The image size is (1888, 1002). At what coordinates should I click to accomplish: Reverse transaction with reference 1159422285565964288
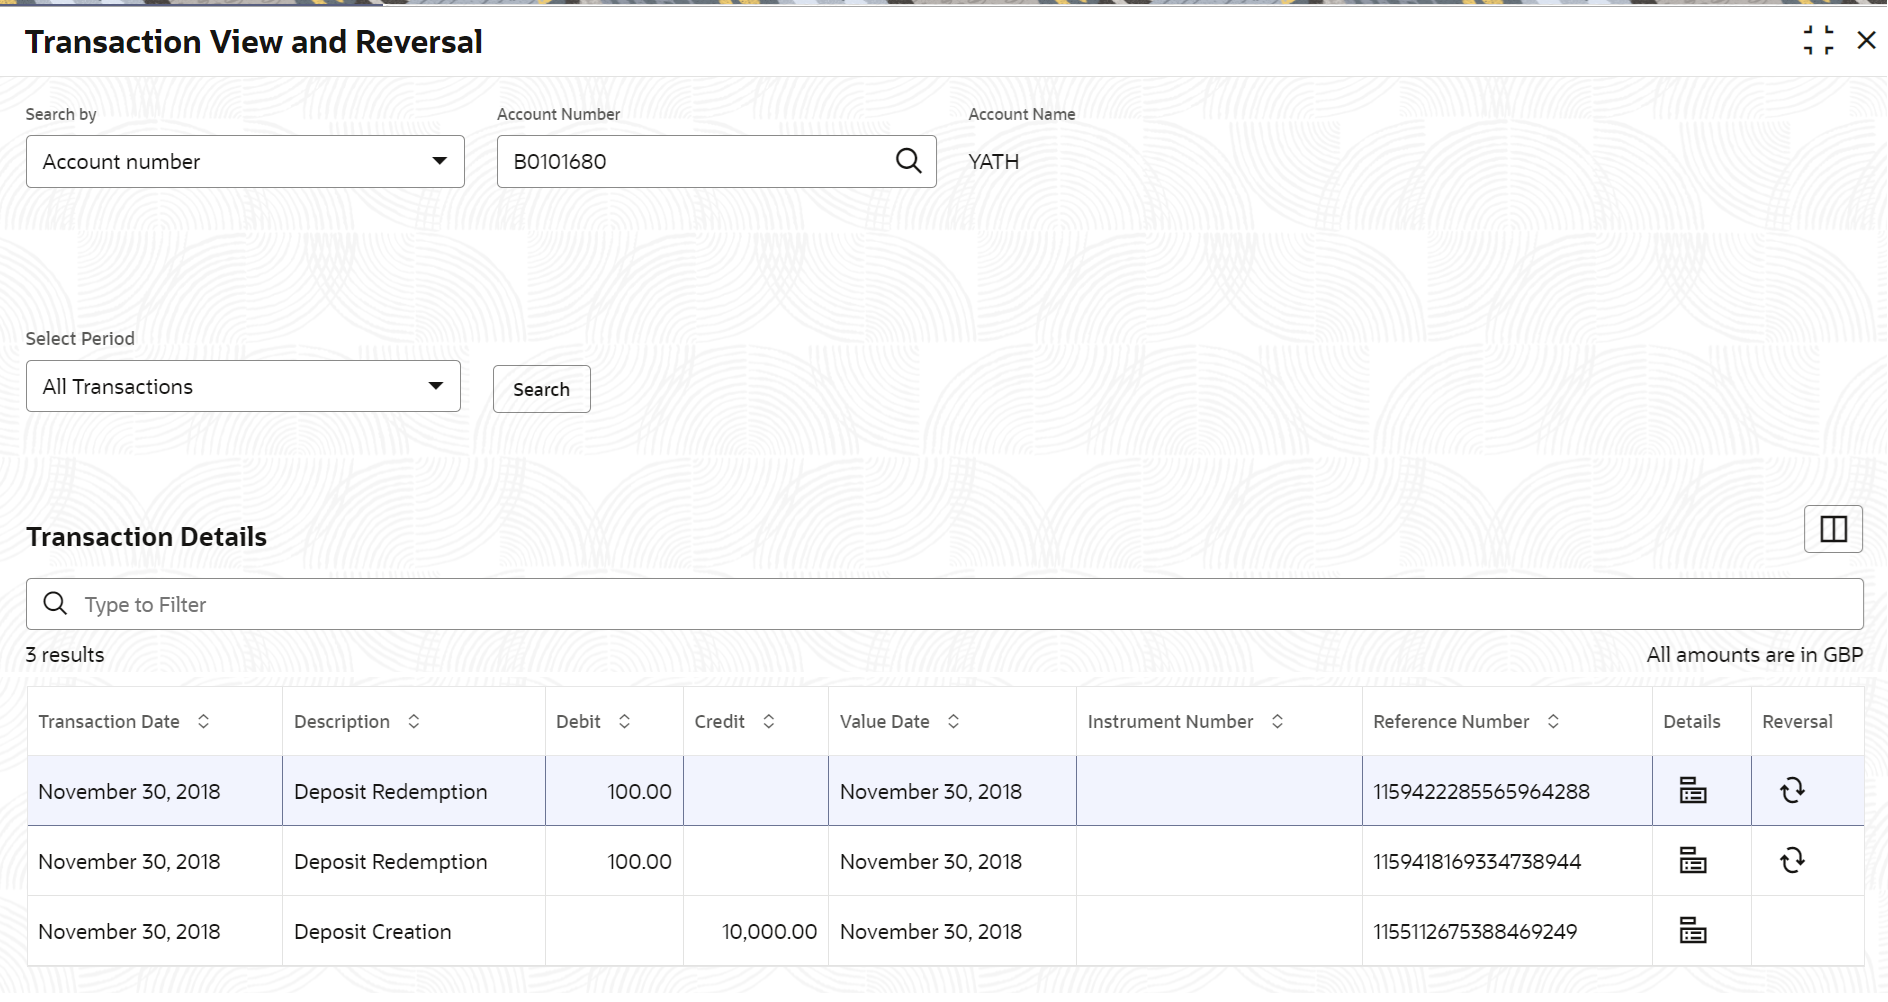point(1792,790)
